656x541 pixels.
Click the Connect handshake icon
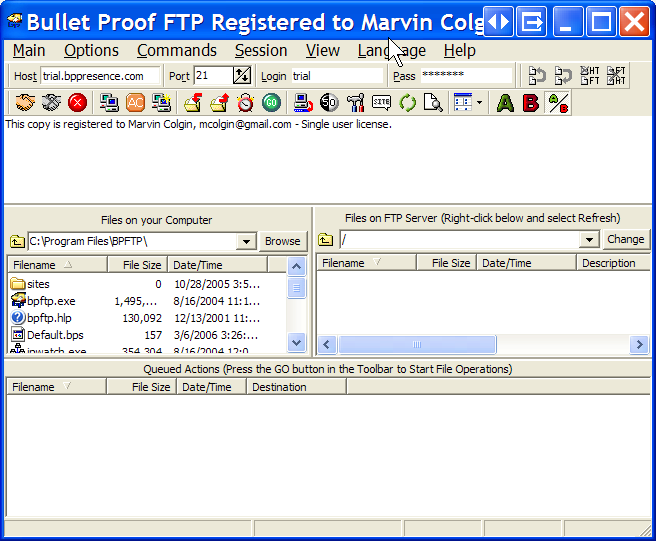[24, 102]
